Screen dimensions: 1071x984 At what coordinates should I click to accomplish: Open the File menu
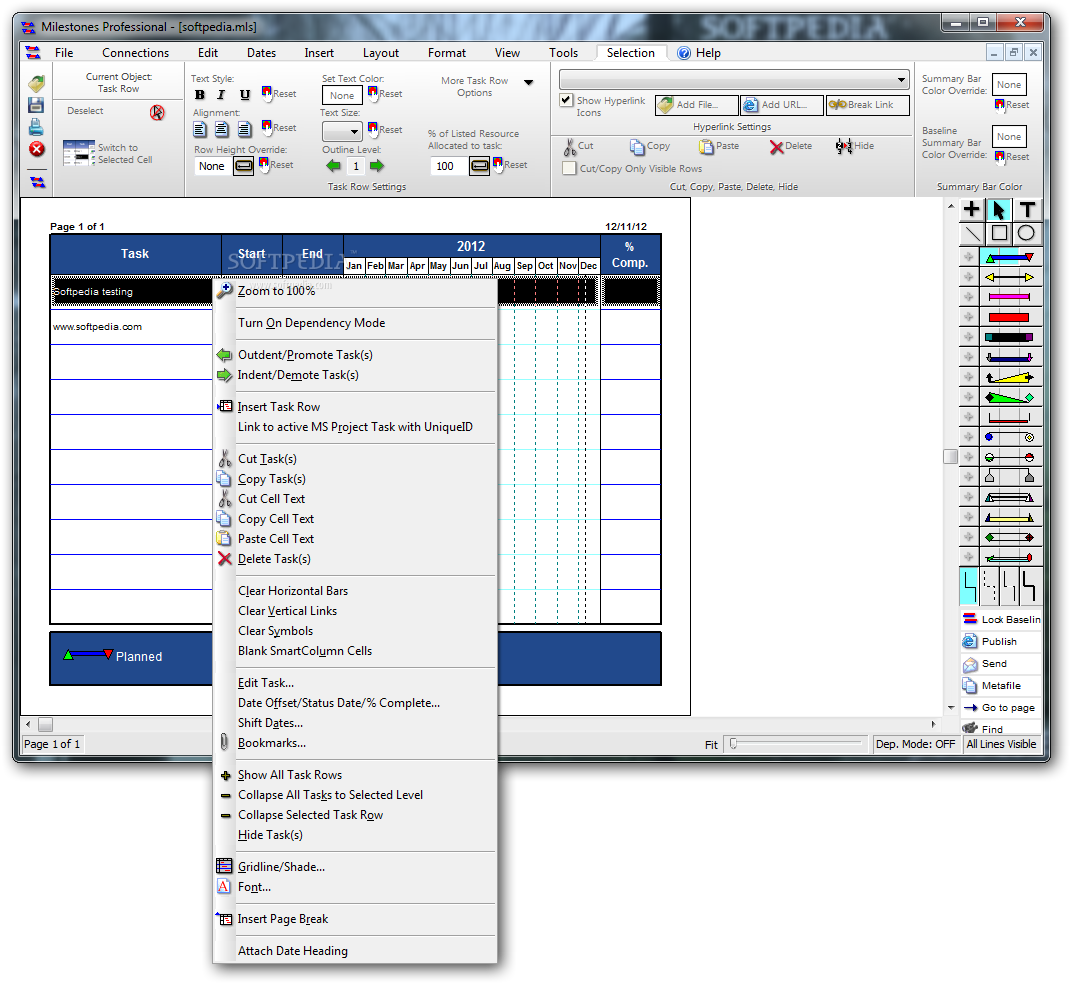[64, 53]
